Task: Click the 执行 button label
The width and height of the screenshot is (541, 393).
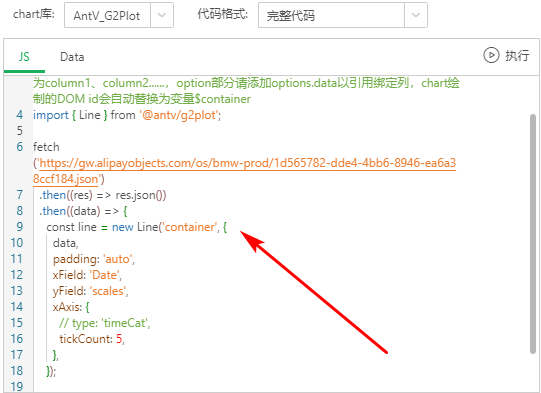Action: pos(517,56)
